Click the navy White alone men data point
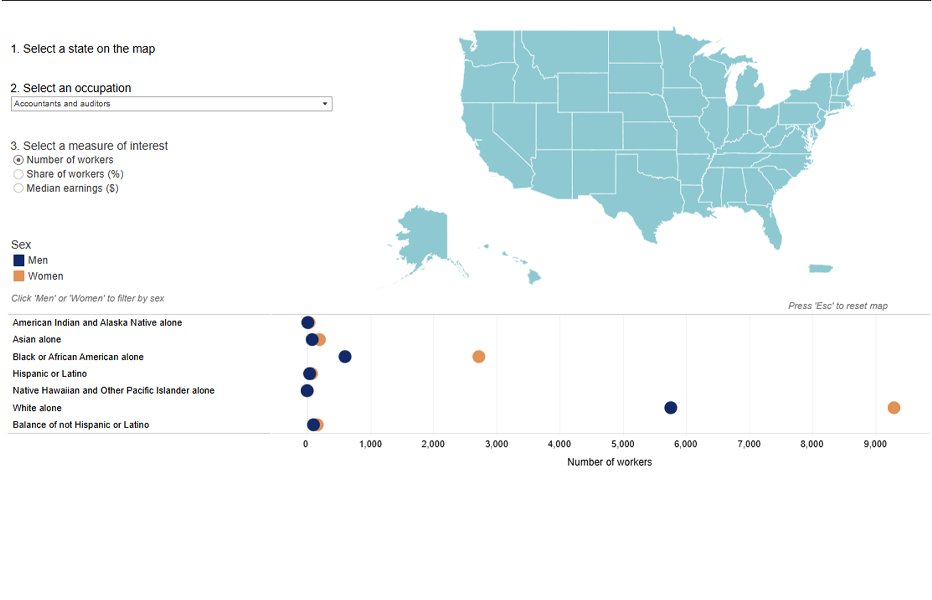The height and width of the screenshot is (600, 932). (671, 407)
